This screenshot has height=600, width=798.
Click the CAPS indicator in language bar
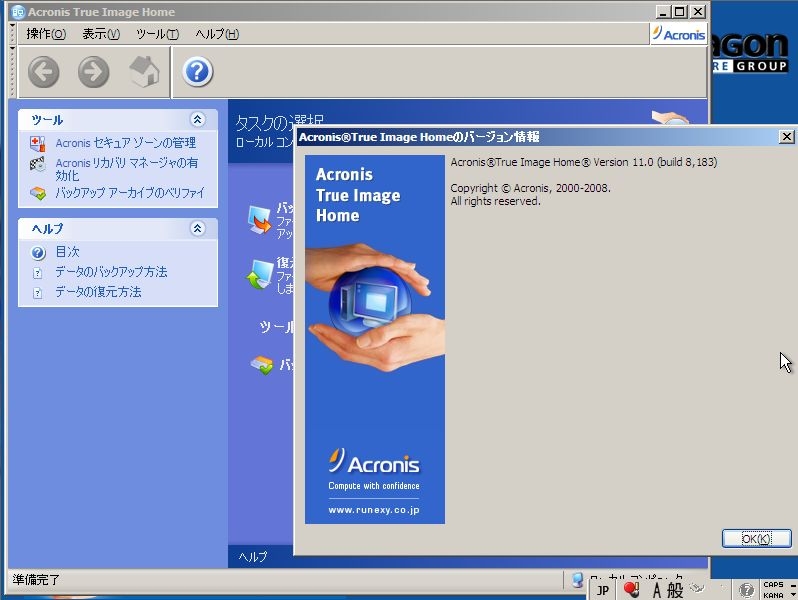click(773, 585)
